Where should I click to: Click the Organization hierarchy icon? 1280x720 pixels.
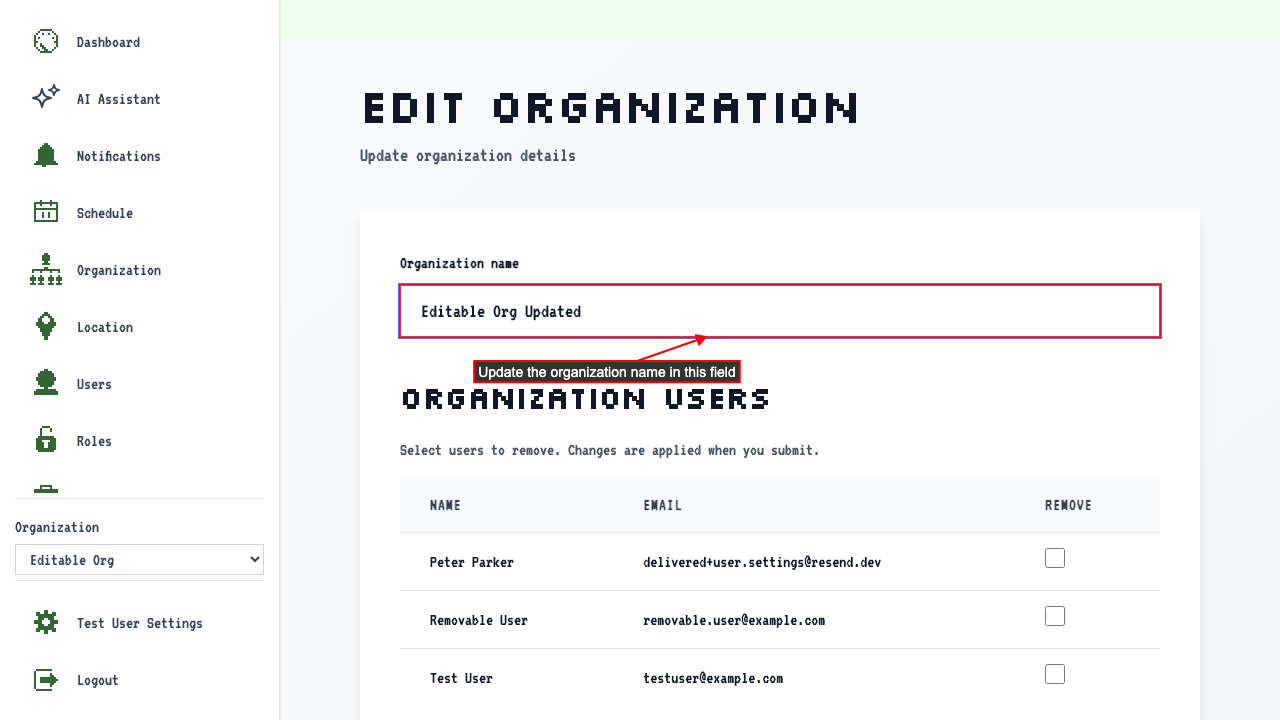(x=46, y=270)
